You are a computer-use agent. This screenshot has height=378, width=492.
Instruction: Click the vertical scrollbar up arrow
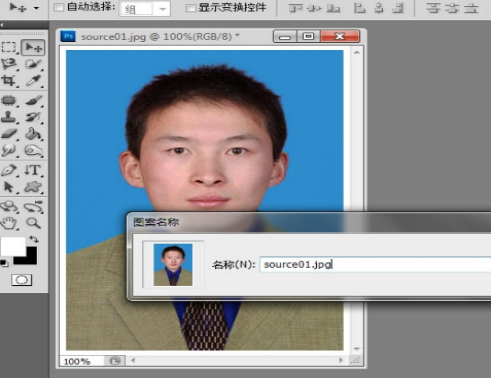pyautogui.click(x=356, y=53)
